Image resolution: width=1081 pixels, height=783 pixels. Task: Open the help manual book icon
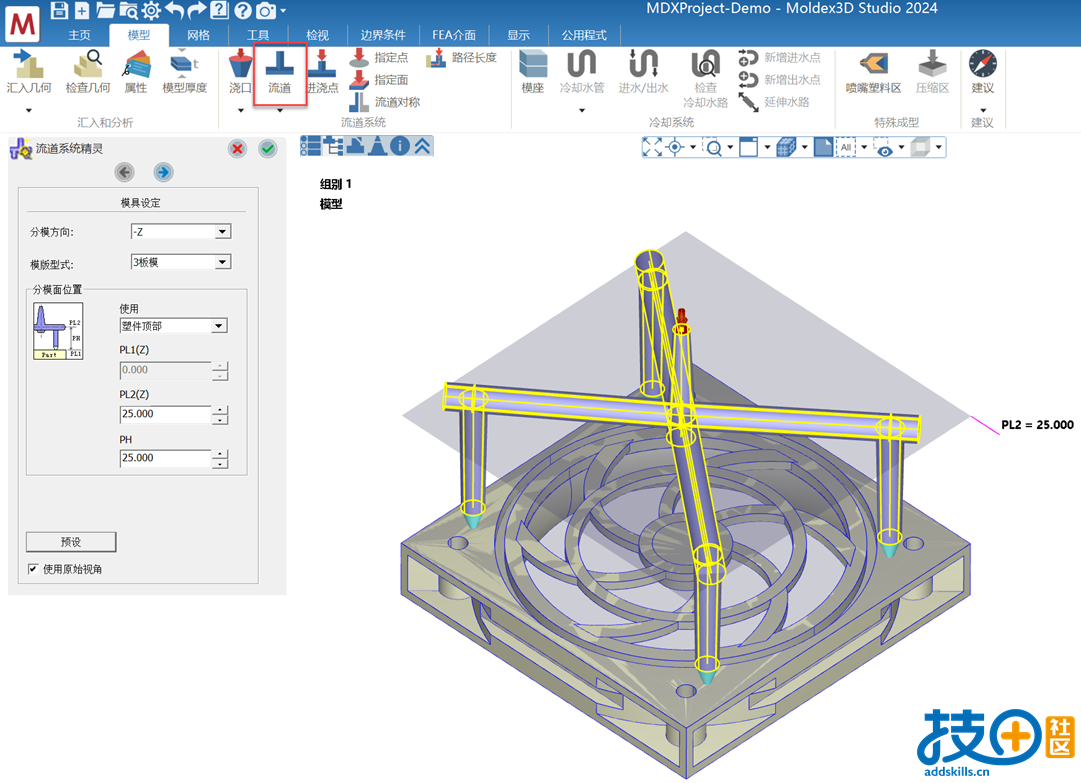[x=219, y=10]
